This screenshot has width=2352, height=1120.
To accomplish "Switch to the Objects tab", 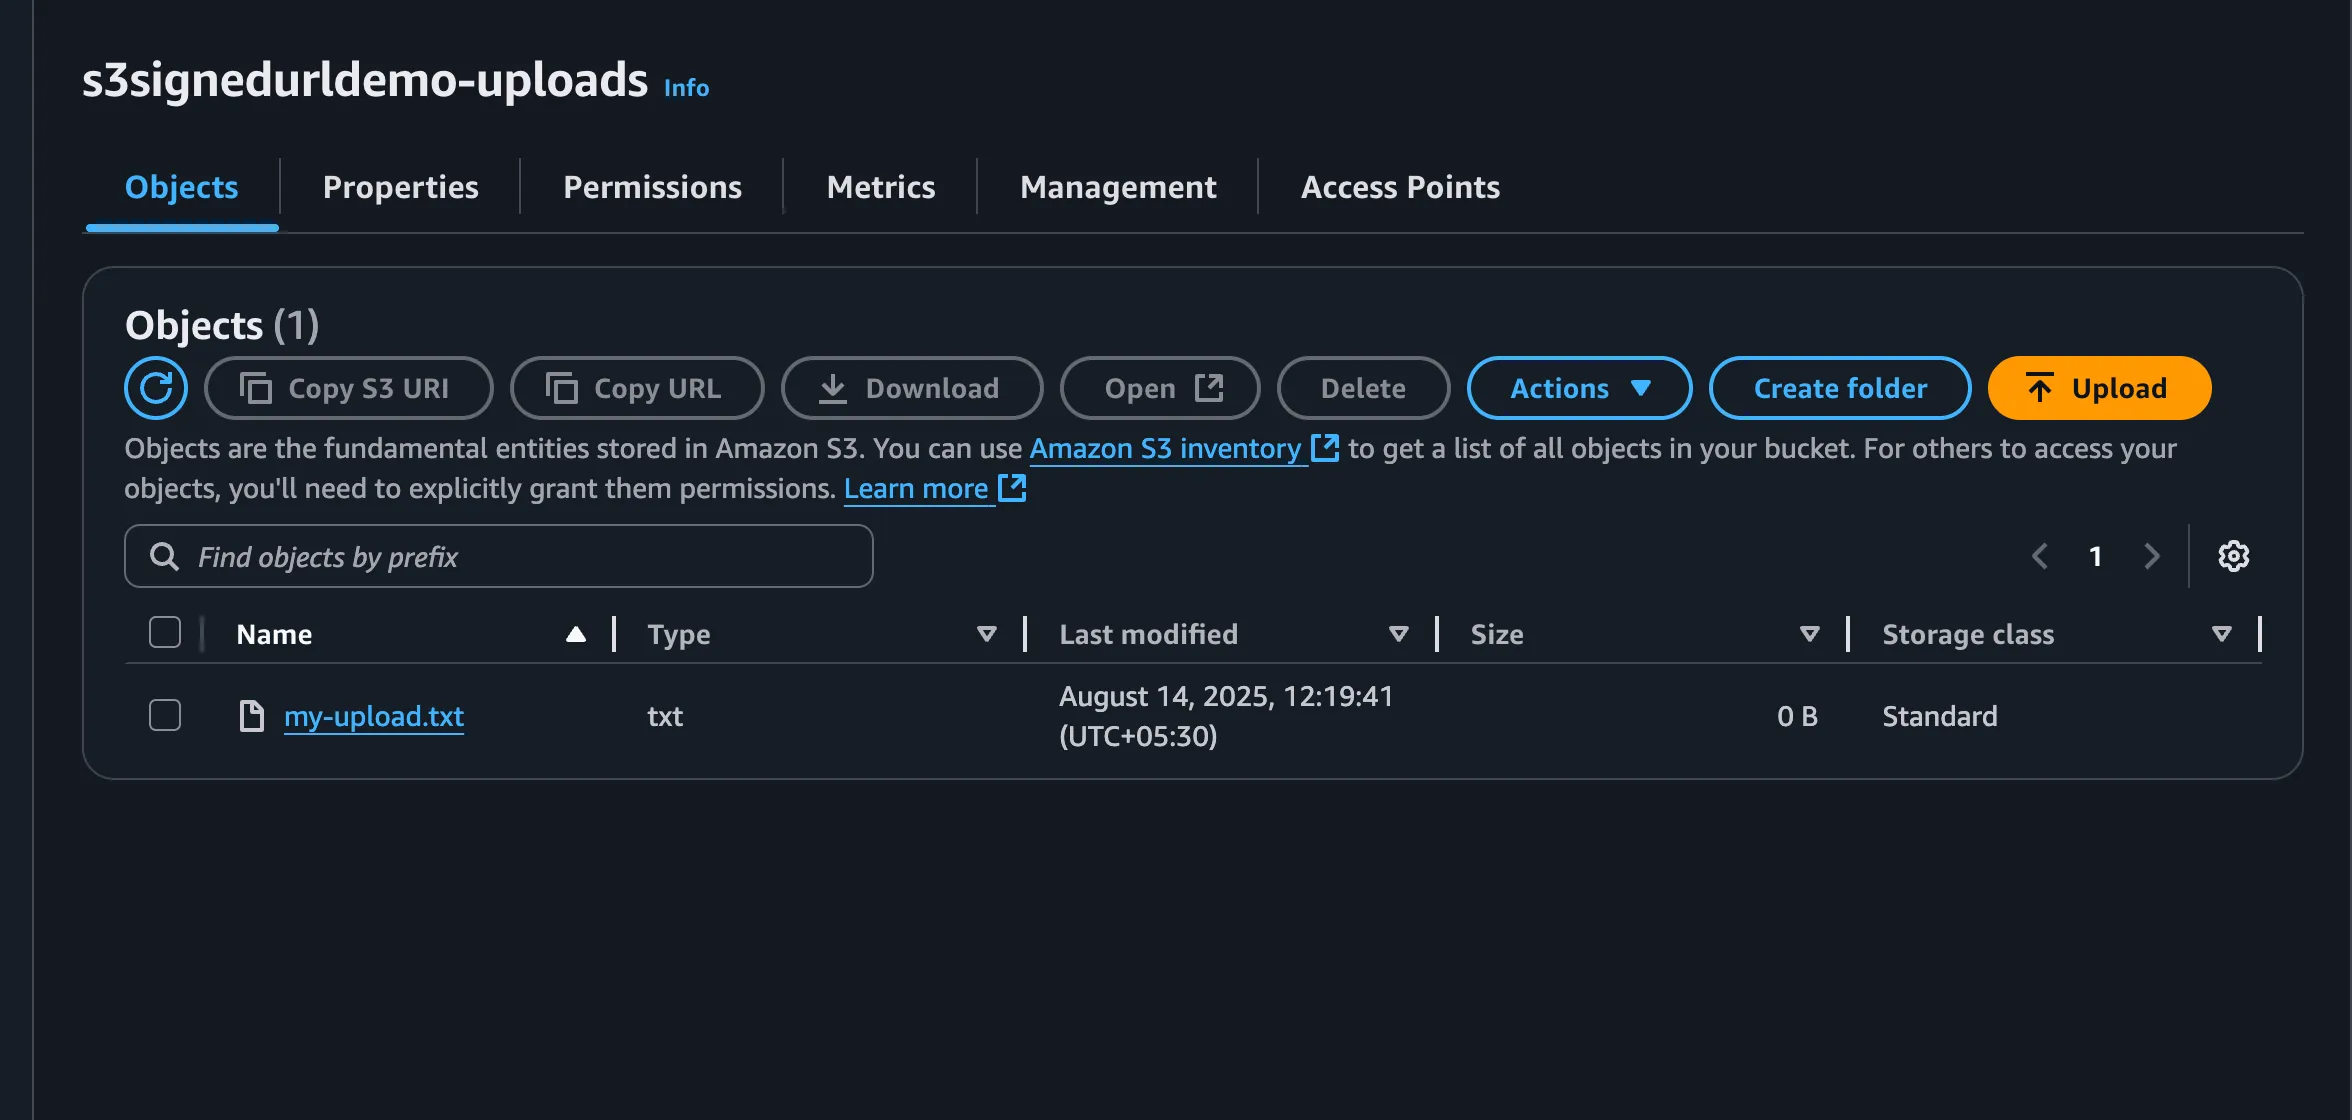I will pyautogui.click(x=182, y=187).
